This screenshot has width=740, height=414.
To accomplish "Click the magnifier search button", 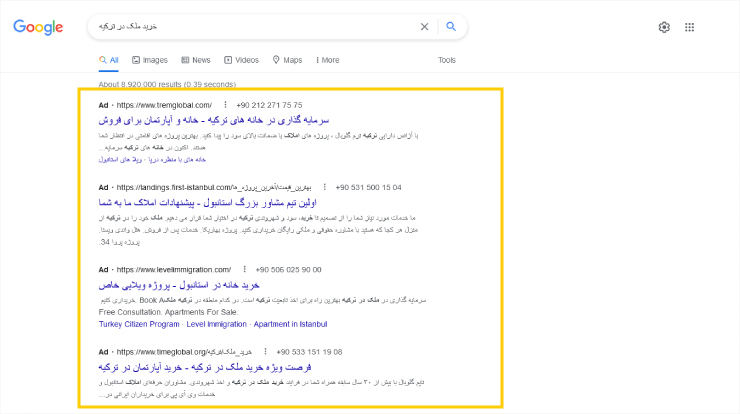I will click(451, 27).
